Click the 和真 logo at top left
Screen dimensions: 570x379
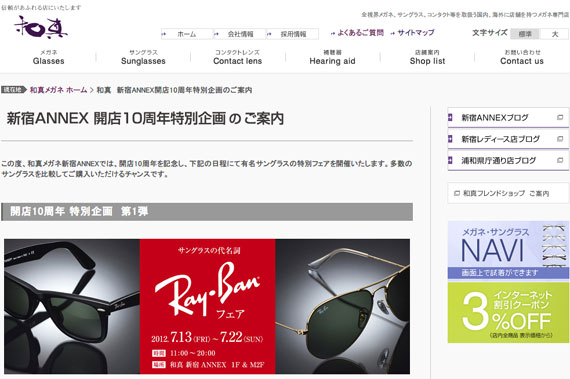click(41, 27)
